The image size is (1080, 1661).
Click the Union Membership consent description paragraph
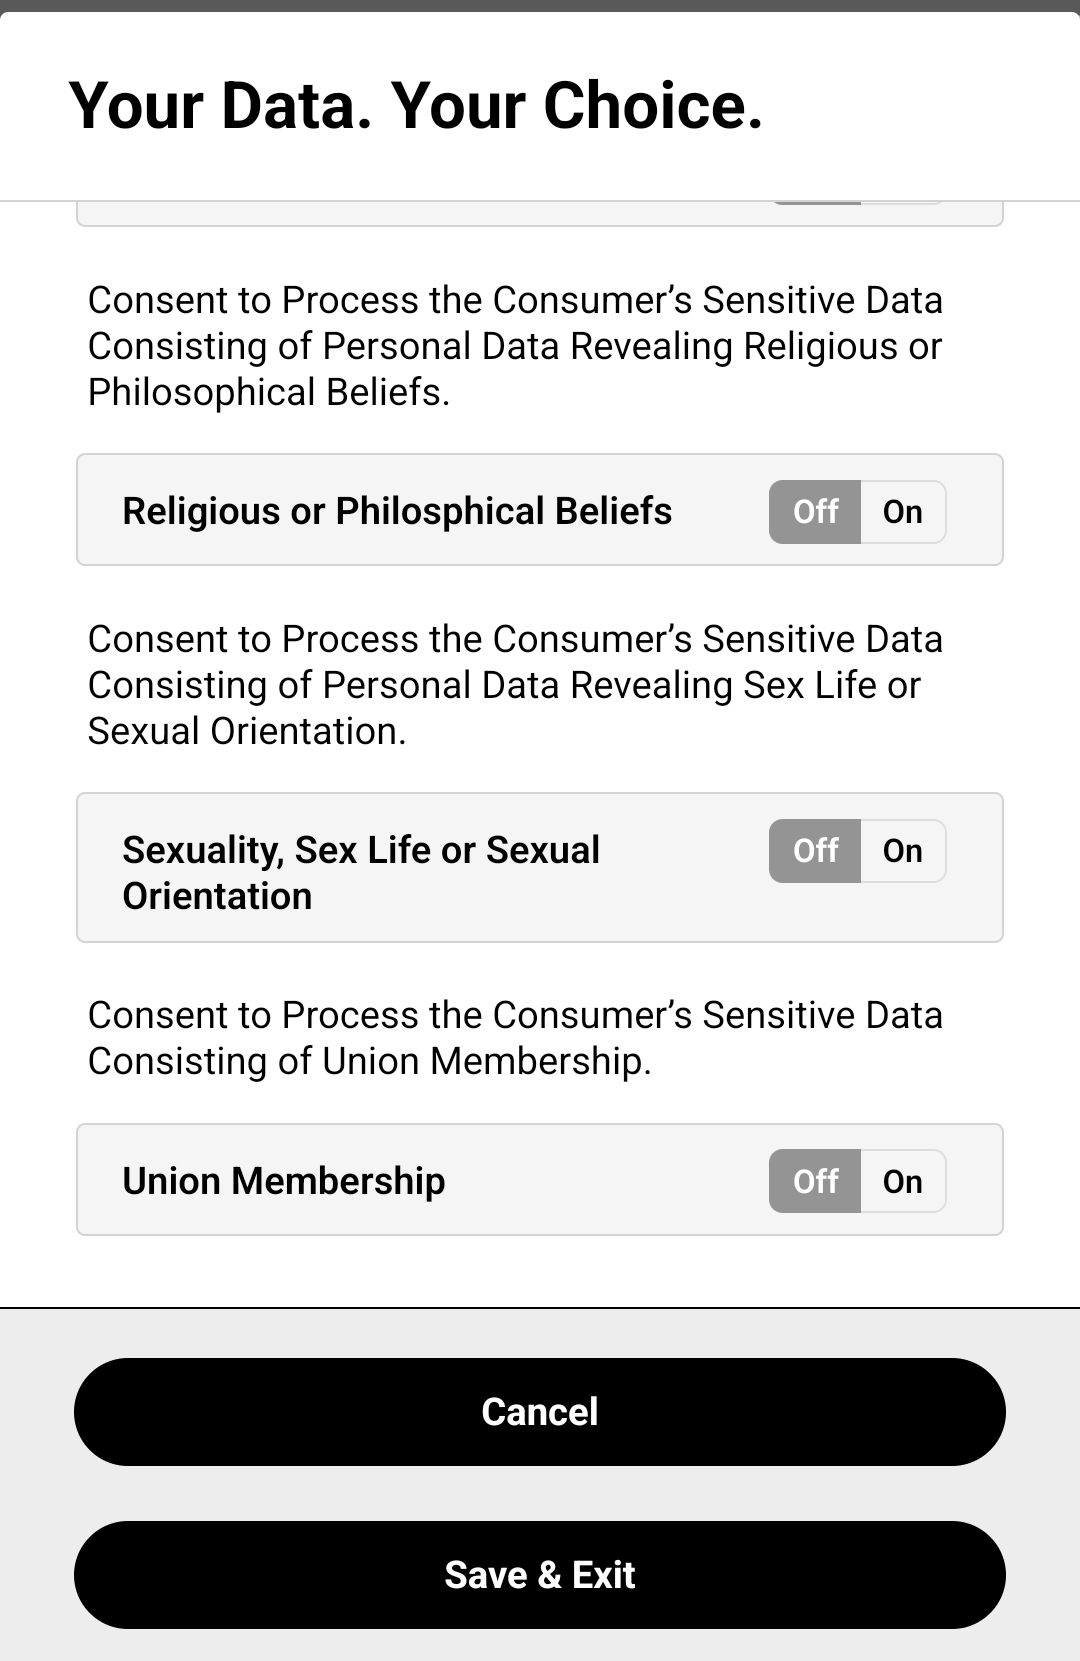[x=515, y=1038]
